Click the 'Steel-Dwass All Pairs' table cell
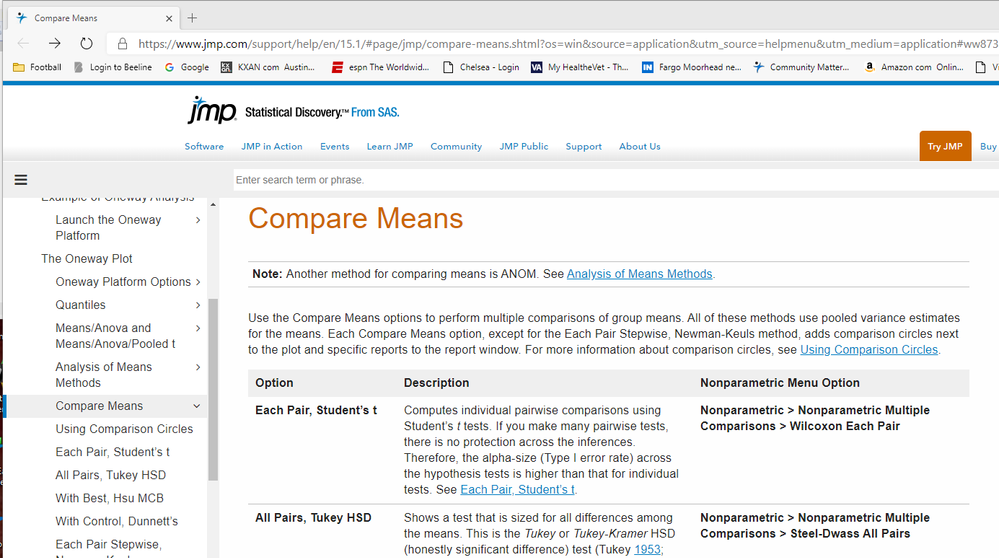Viewport: 999px width, 558px height. (815, 526)
